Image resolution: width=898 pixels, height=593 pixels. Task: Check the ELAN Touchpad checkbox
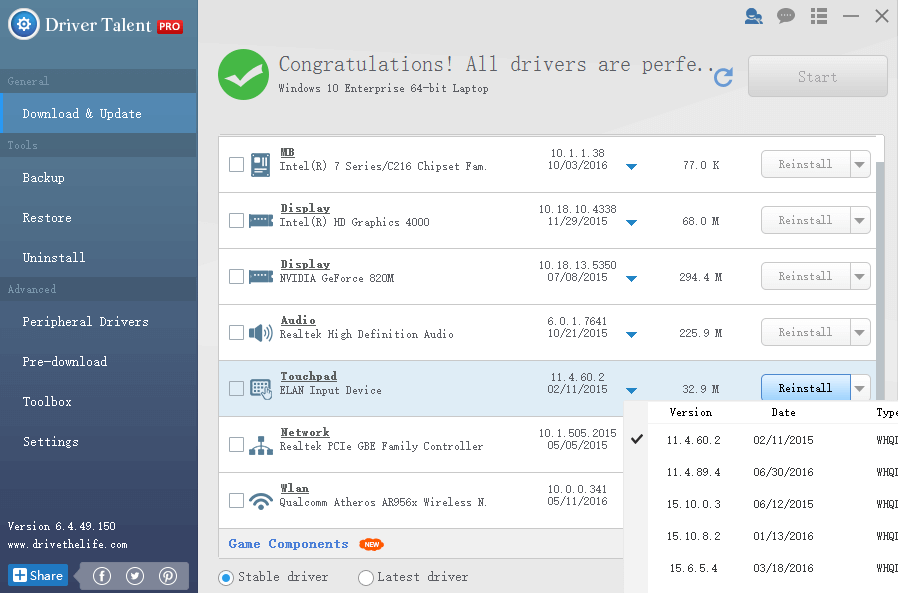point(237,388)
